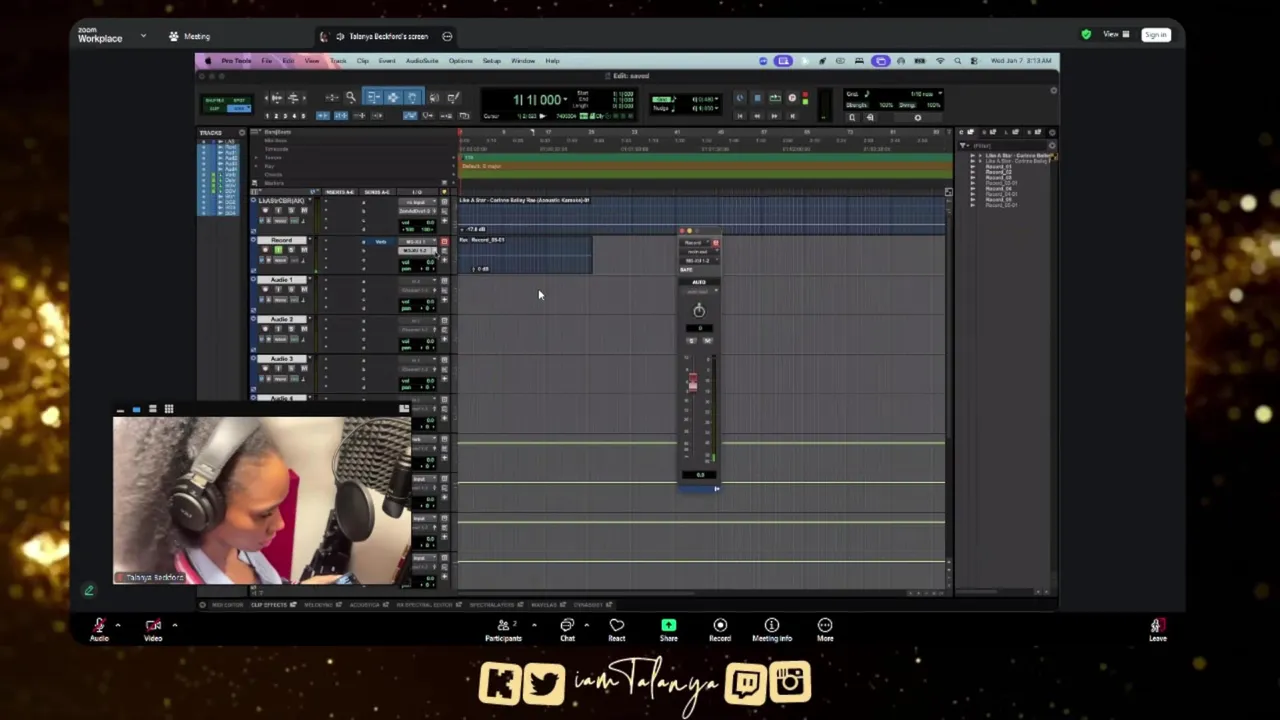Open 'no input' selector on first track
Viewport: 1280px width, 720px height.
pyautogui.click(x=417, y=202)
